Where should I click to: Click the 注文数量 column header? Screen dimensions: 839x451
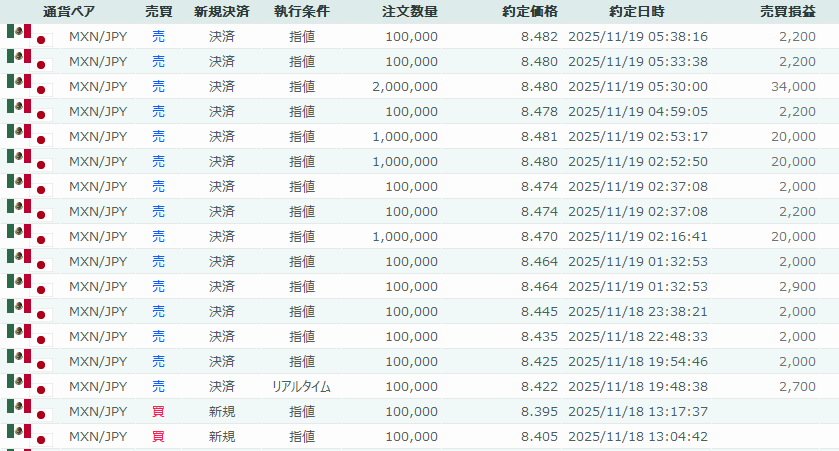(x=410, y=11)
